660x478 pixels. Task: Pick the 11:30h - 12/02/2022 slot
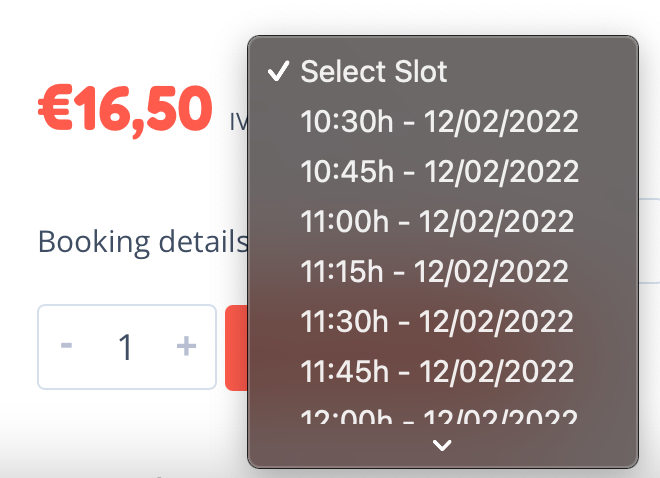click(x=437, y=321)
